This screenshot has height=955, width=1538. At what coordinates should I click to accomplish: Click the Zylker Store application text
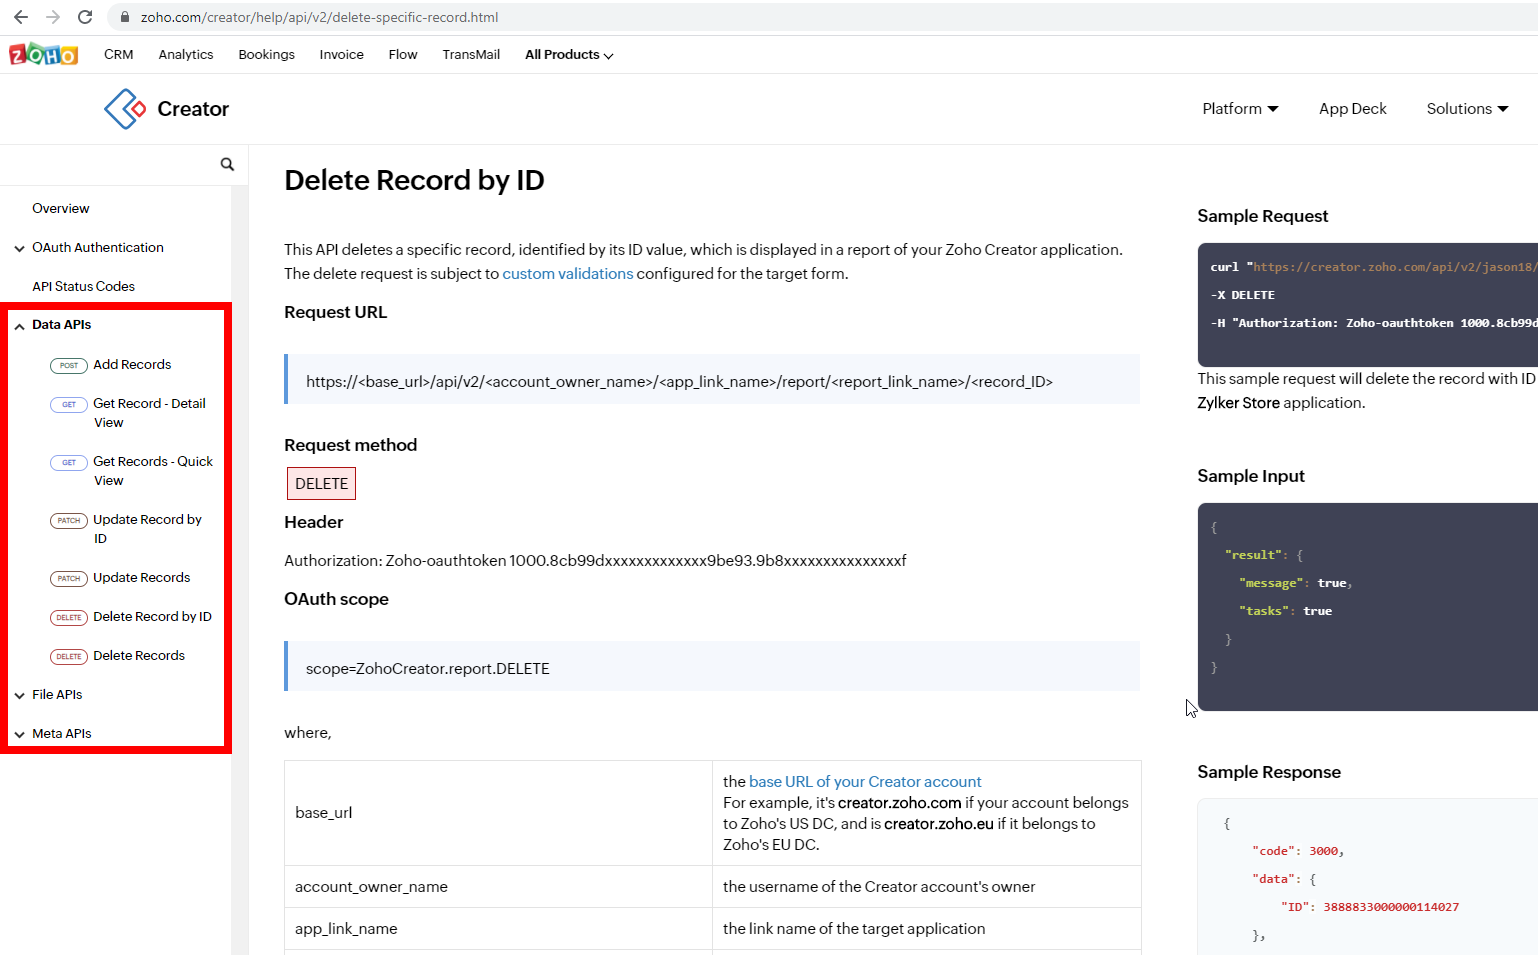[x=1280, y=403]
